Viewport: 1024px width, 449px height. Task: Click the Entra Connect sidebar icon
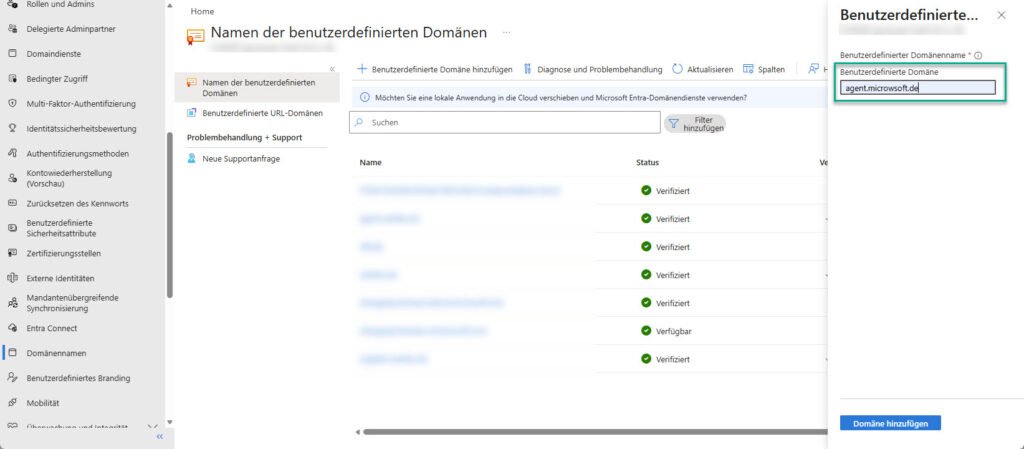(12, 328)
